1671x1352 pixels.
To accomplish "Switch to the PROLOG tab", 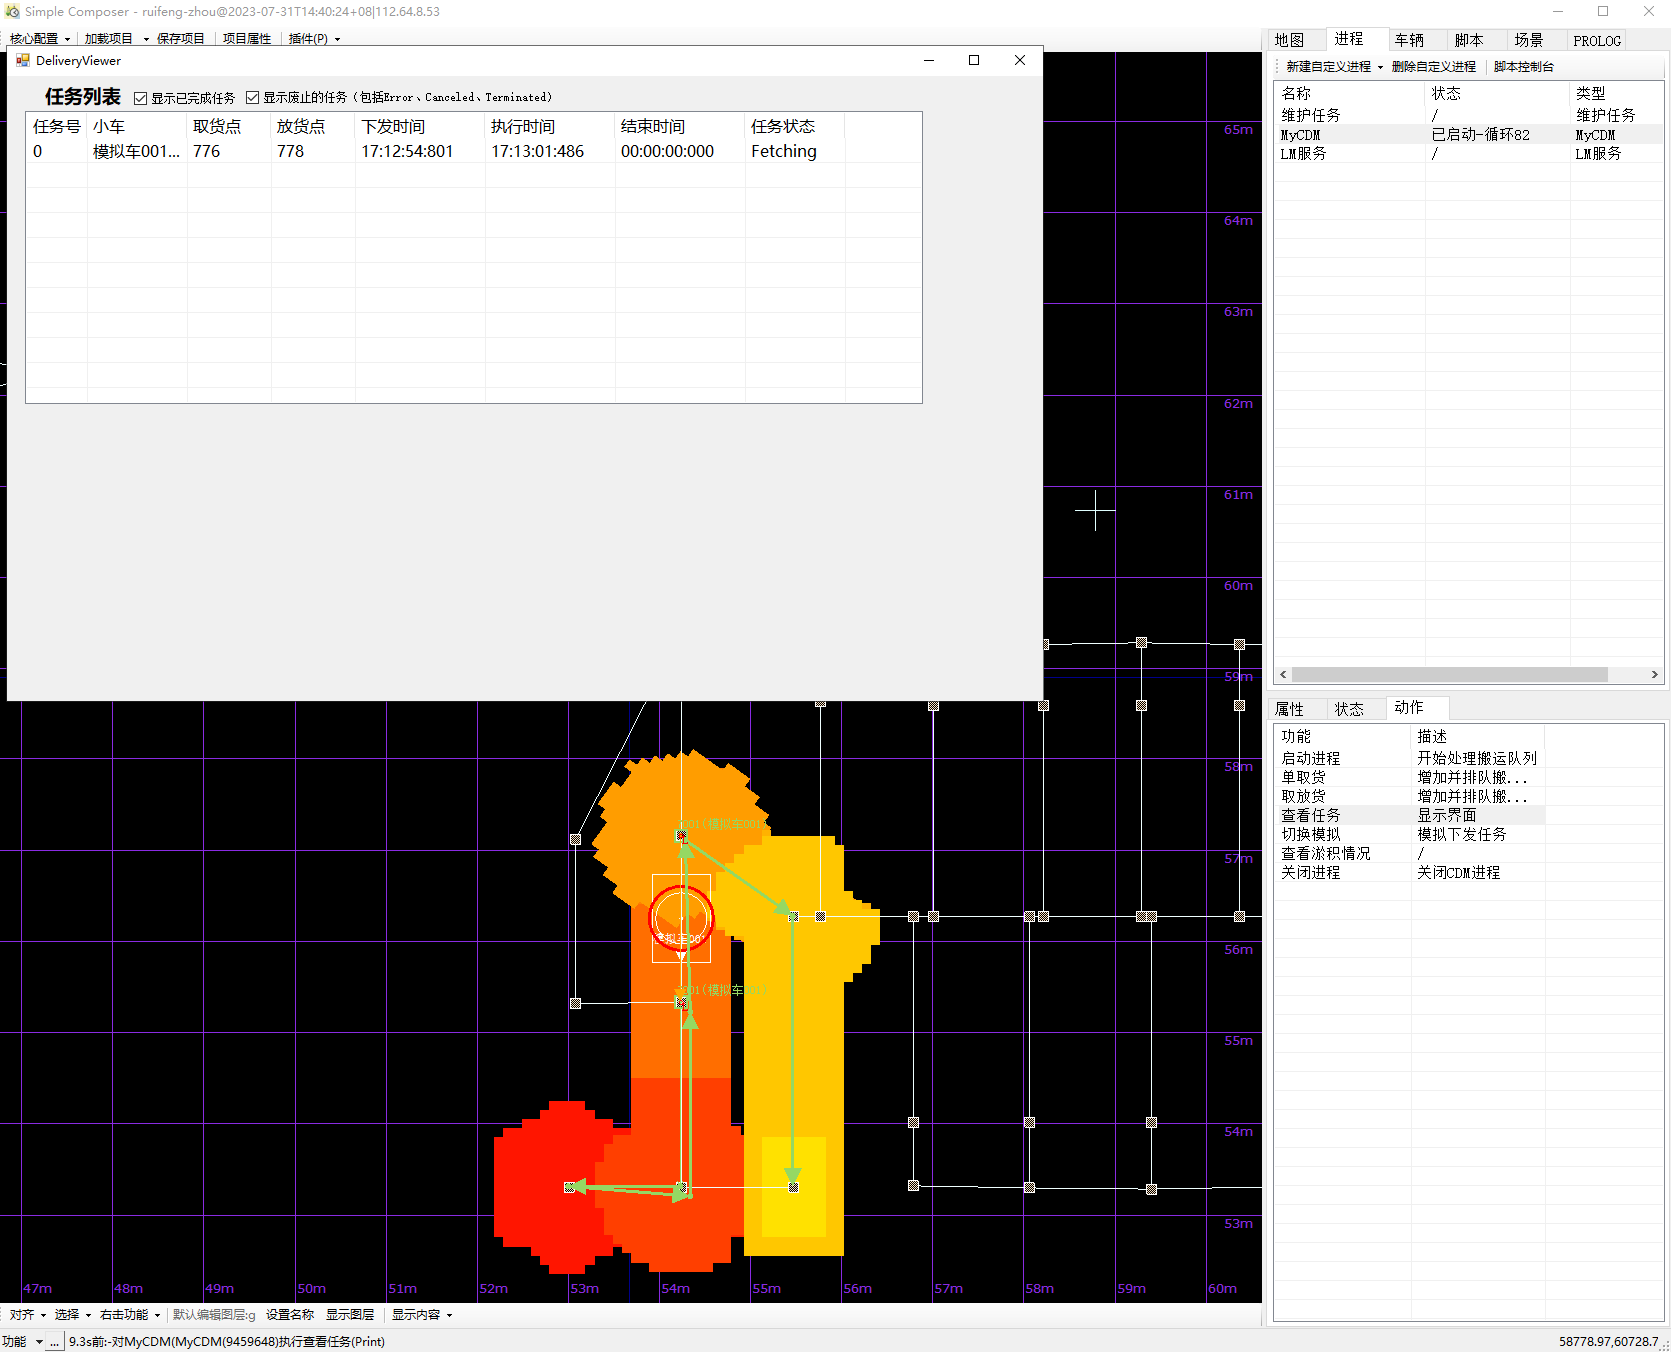I will click(x=1596, y=41).
